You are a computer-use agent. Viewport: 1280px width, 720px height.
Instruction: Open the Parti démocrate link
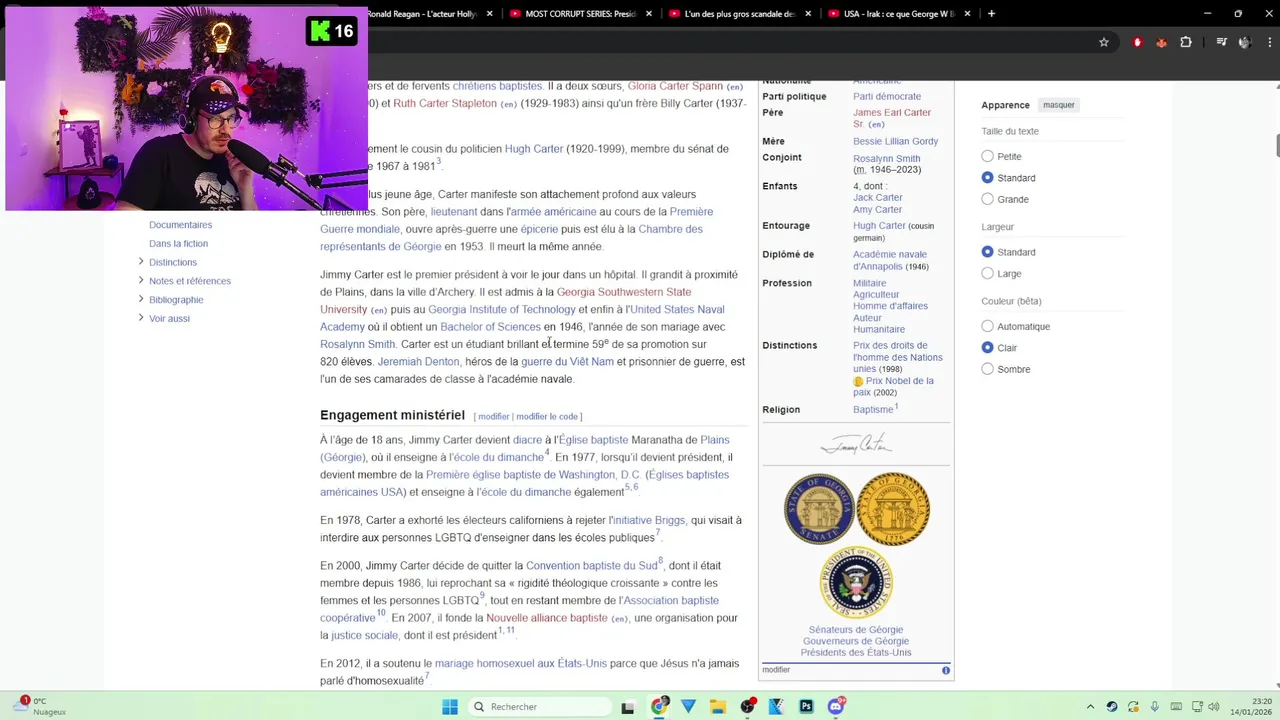pos(887,96)
